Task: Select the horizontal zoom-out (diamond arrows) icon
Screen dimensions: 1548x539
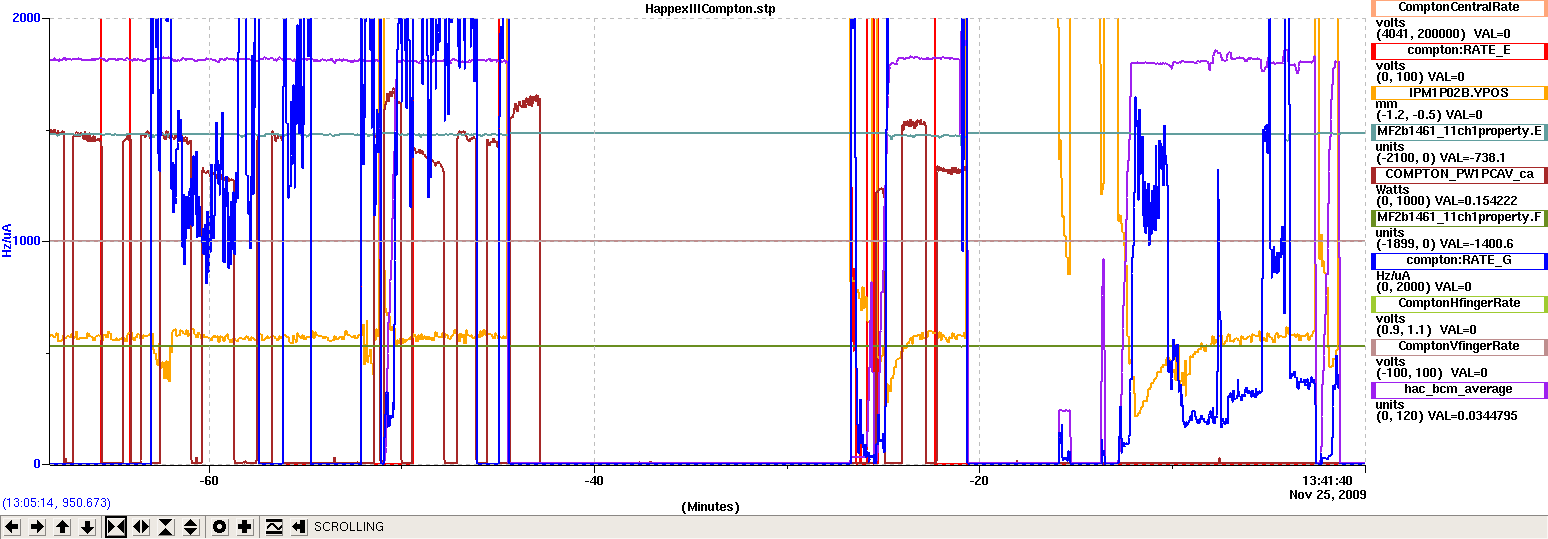Action: tap(141, 527)
